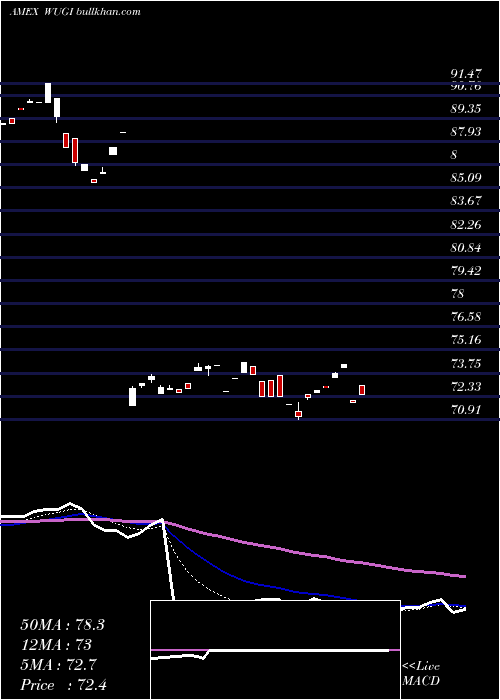Click the 89.35 price level label
Screen dimensions: 500x700
point(466,109)
